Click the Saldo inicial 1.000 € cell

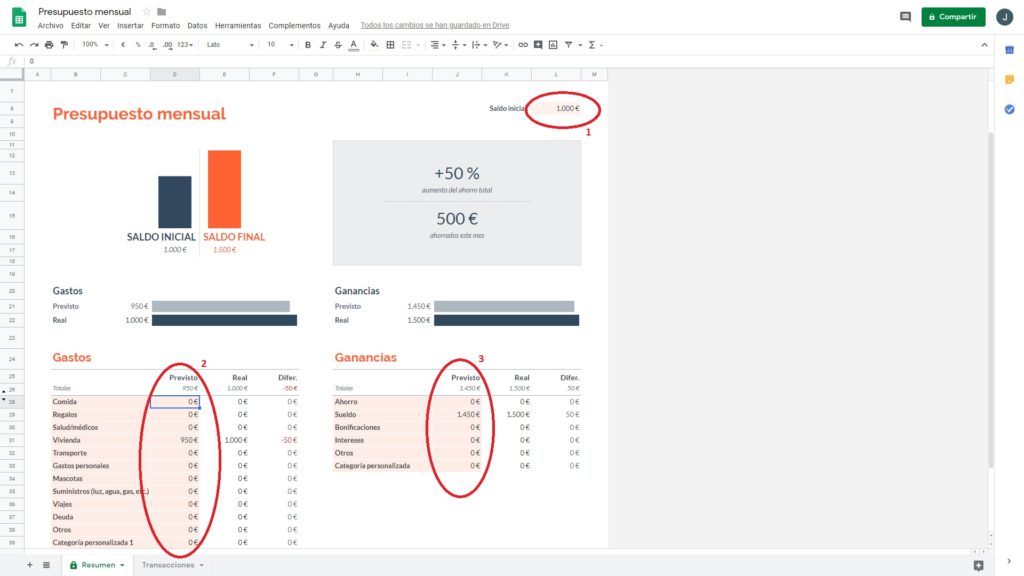557,108
